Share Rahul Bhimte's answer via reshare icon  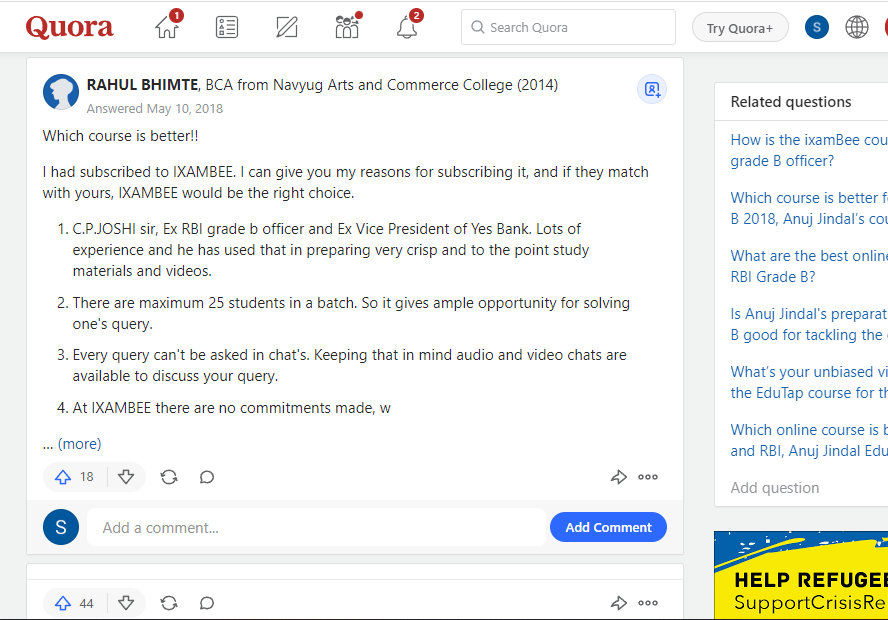tap(169, 477)
